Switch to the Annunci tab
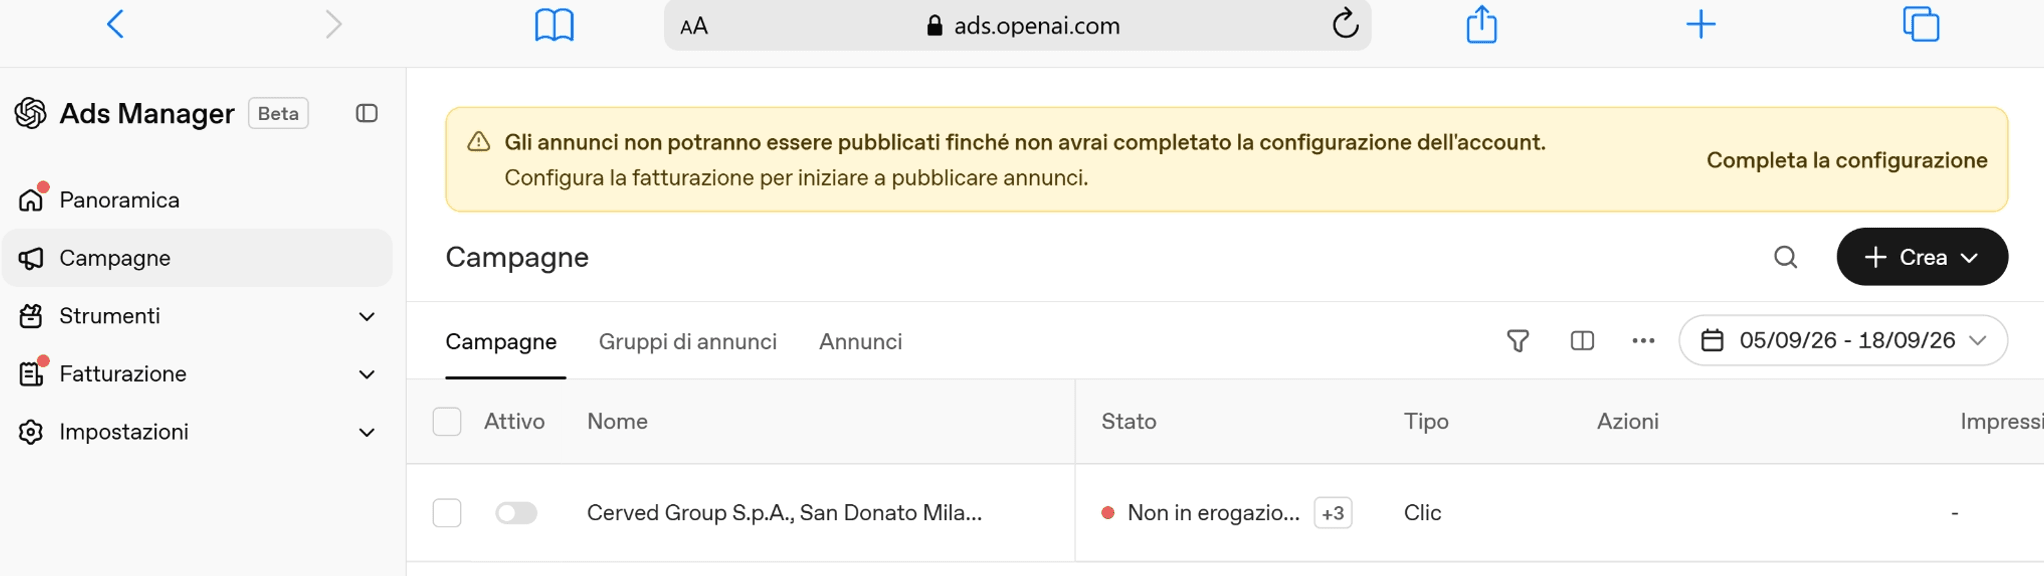This screenshot has height=576, width=2044. point(860,342)
